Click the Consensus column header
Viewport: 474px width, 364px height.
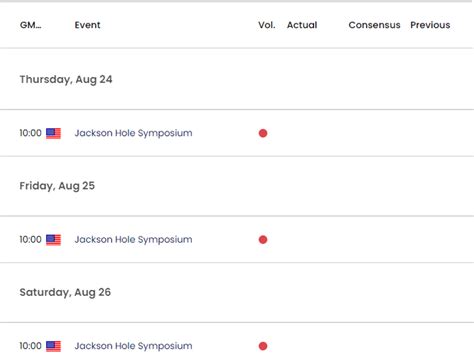374,25
